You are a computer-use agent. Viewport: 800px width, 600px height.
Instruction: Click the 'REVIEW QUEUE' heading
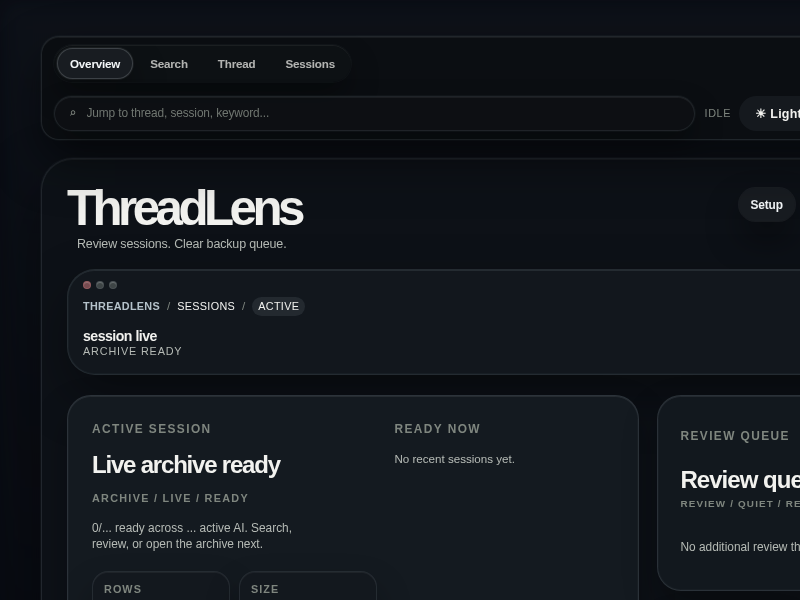735,436
